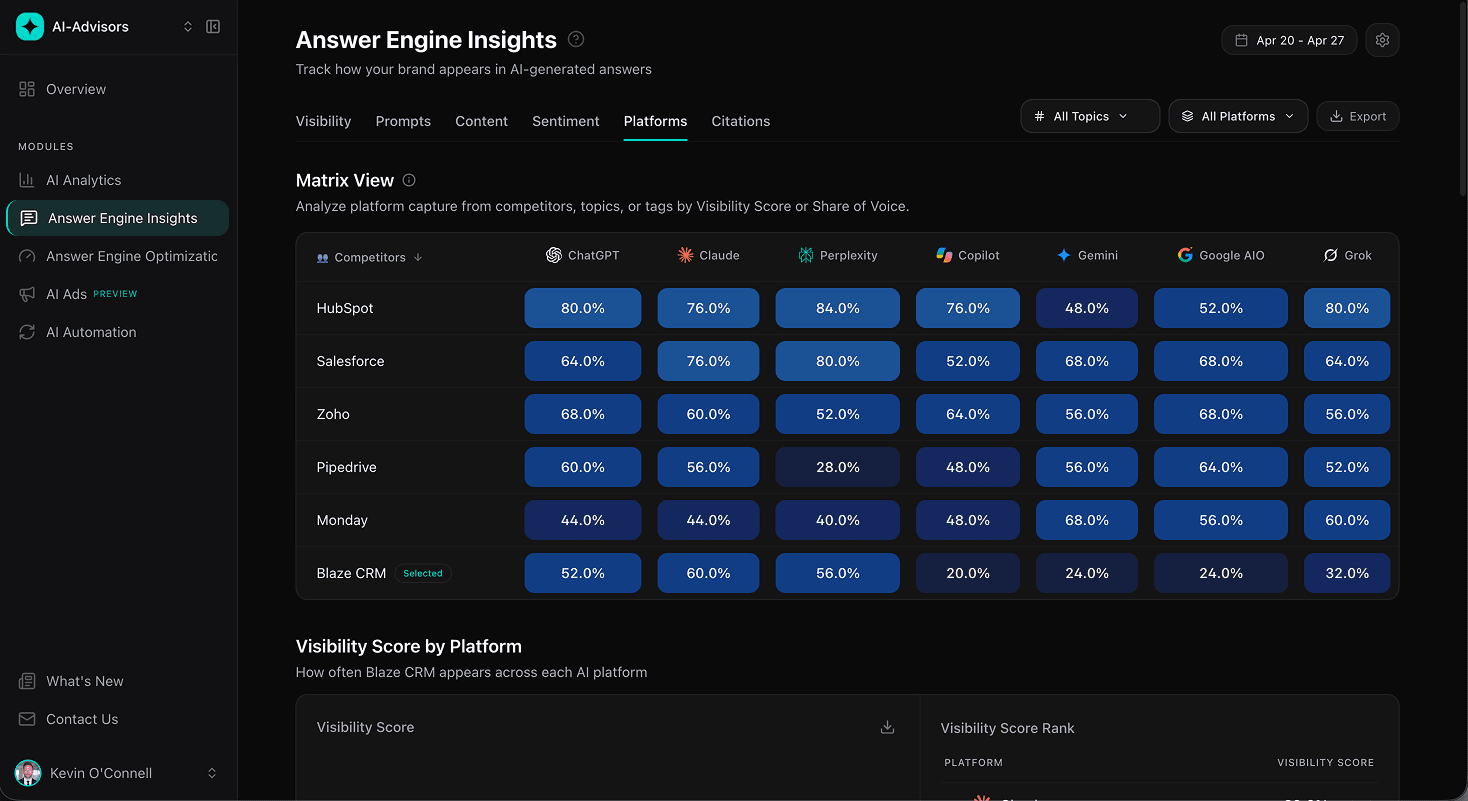Click the calendar icon in date range
This screenshot has width=1468, height=801.
(x=1241, y=40)
